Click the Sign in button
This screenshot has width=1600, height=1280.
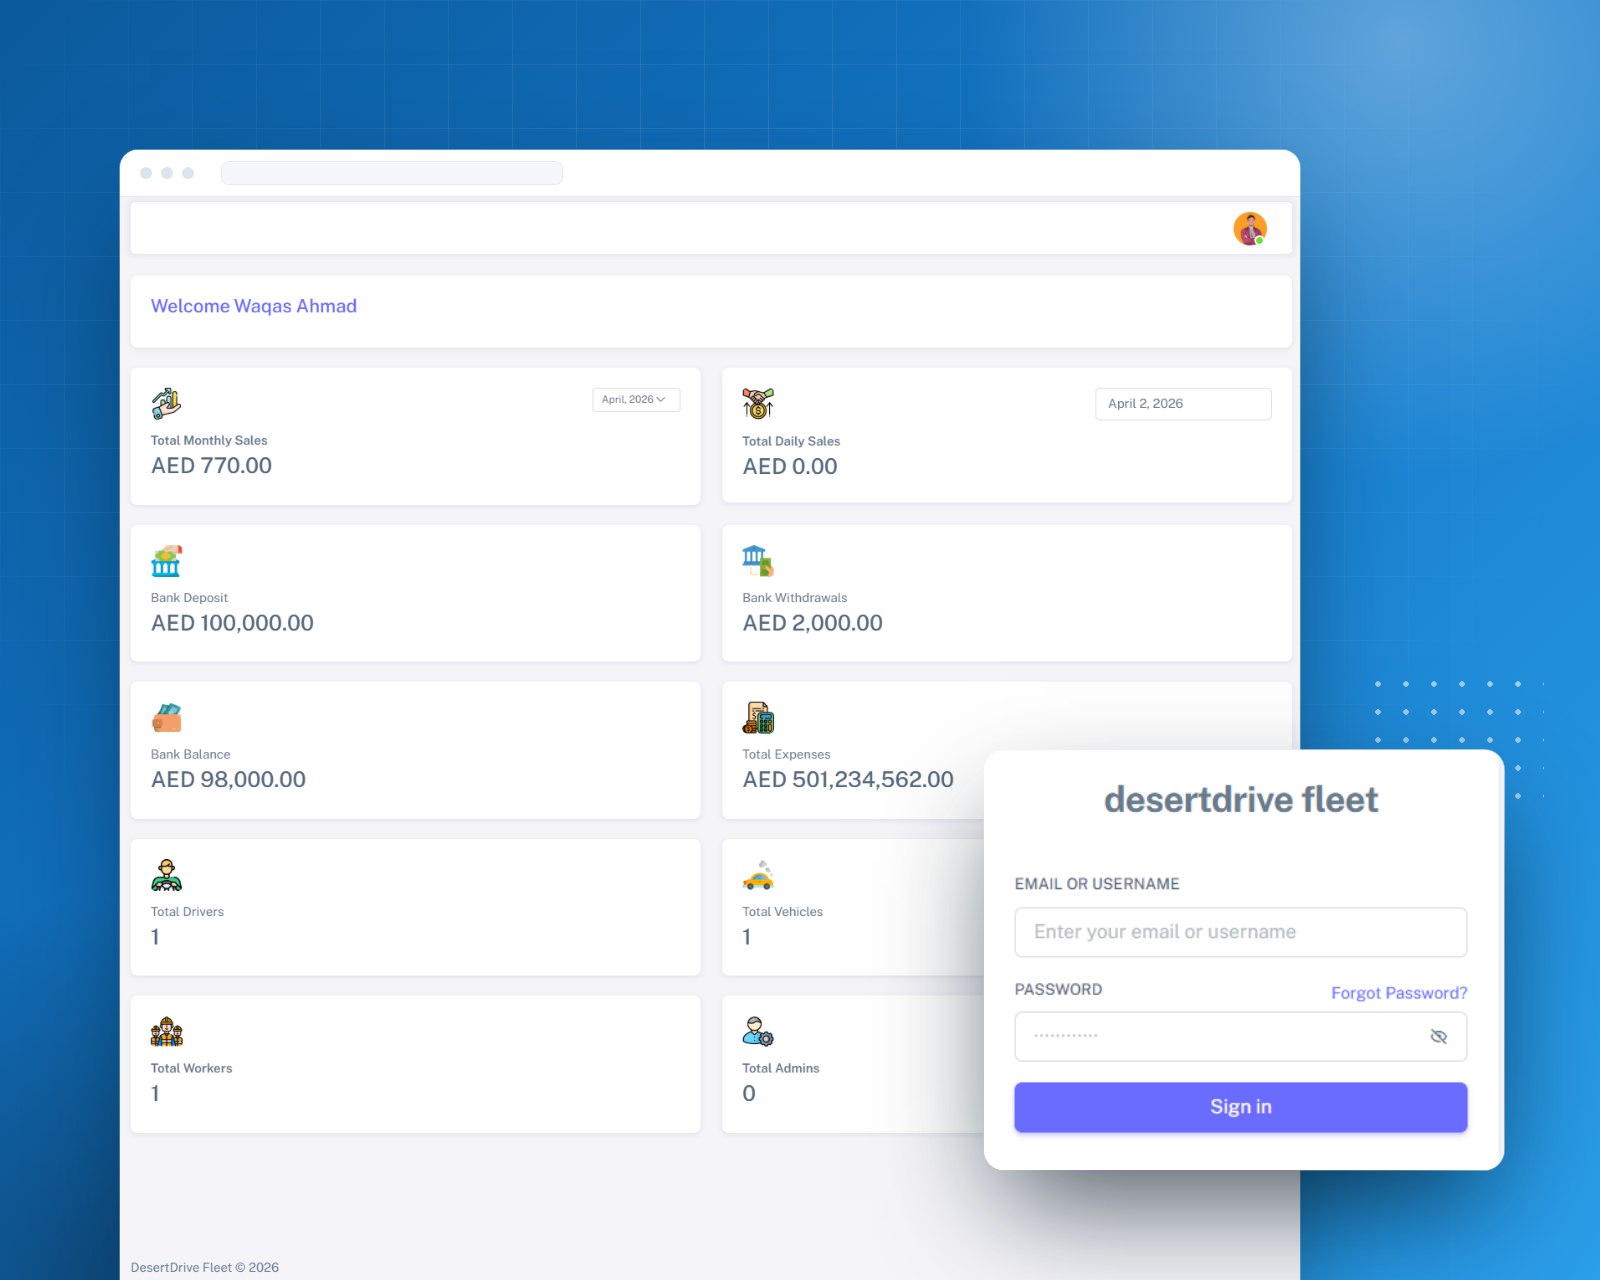click(1240, 1107)
